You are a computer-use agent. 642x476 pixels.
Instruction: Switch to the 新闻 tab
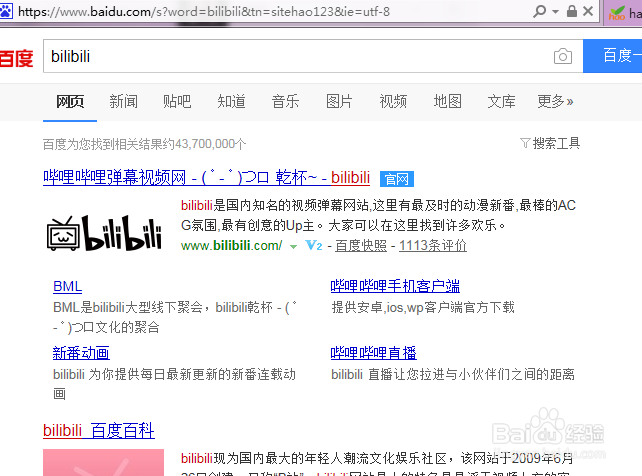124,101
